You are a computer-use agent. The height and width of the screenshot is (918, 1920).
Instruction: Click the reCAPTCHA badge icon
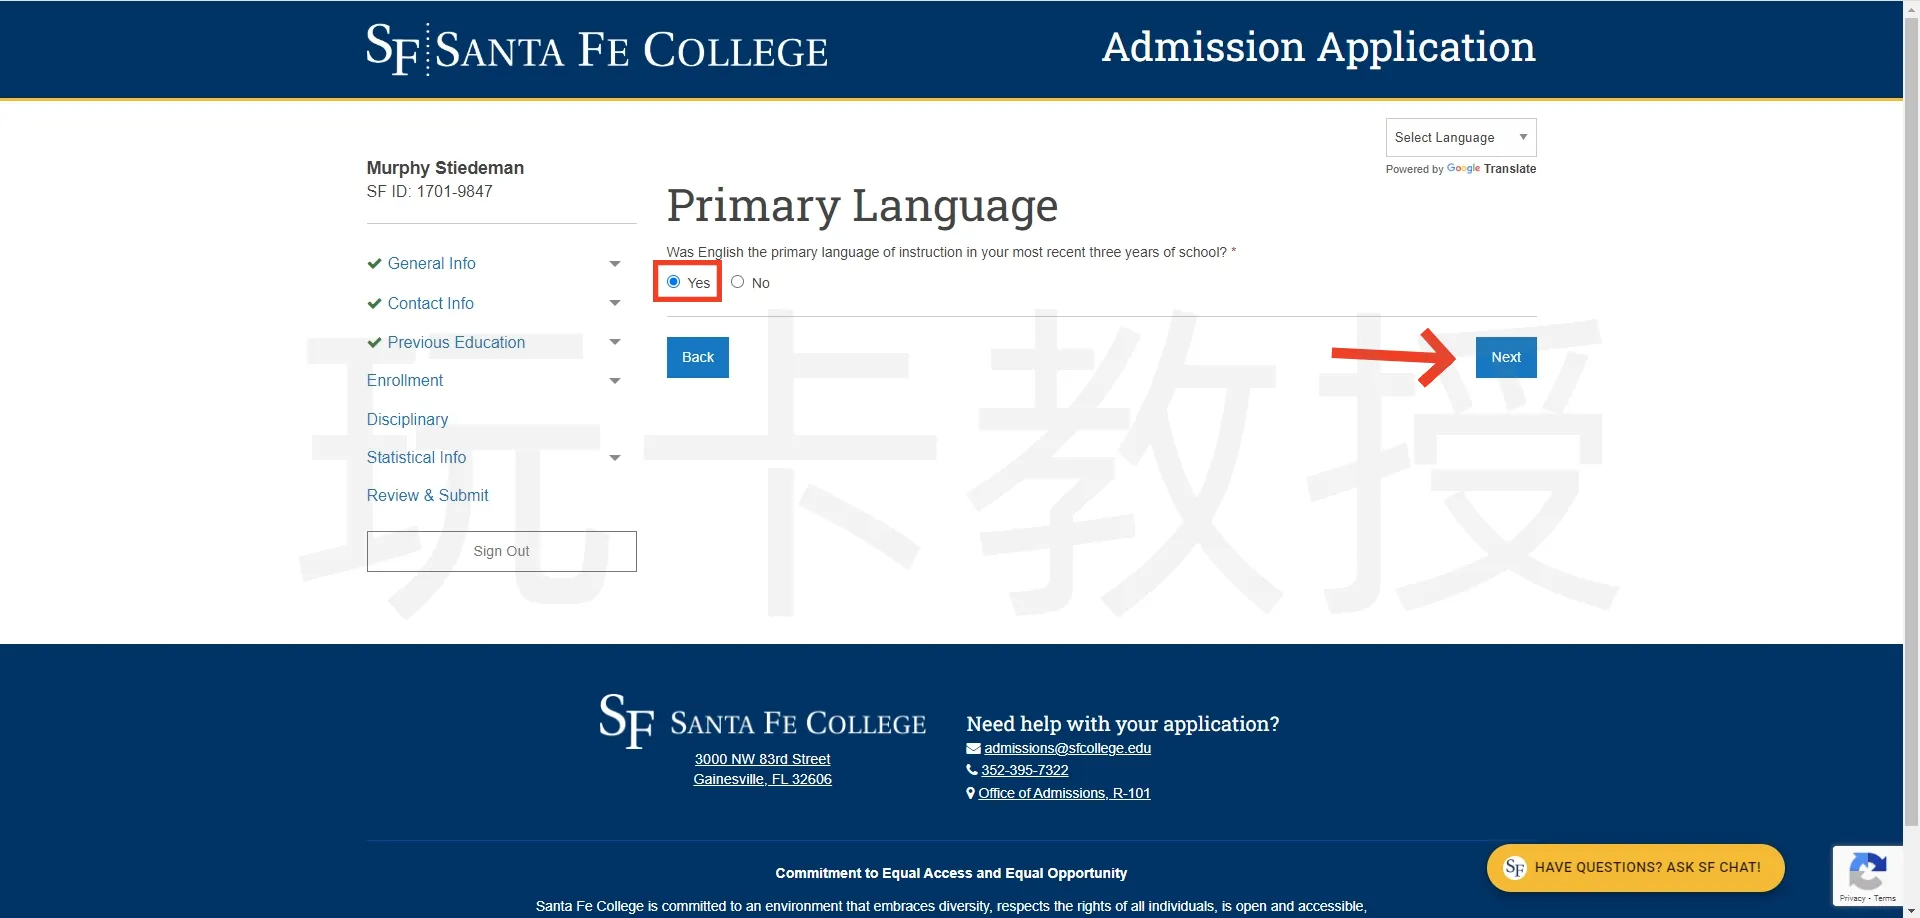coord(1867,872)
